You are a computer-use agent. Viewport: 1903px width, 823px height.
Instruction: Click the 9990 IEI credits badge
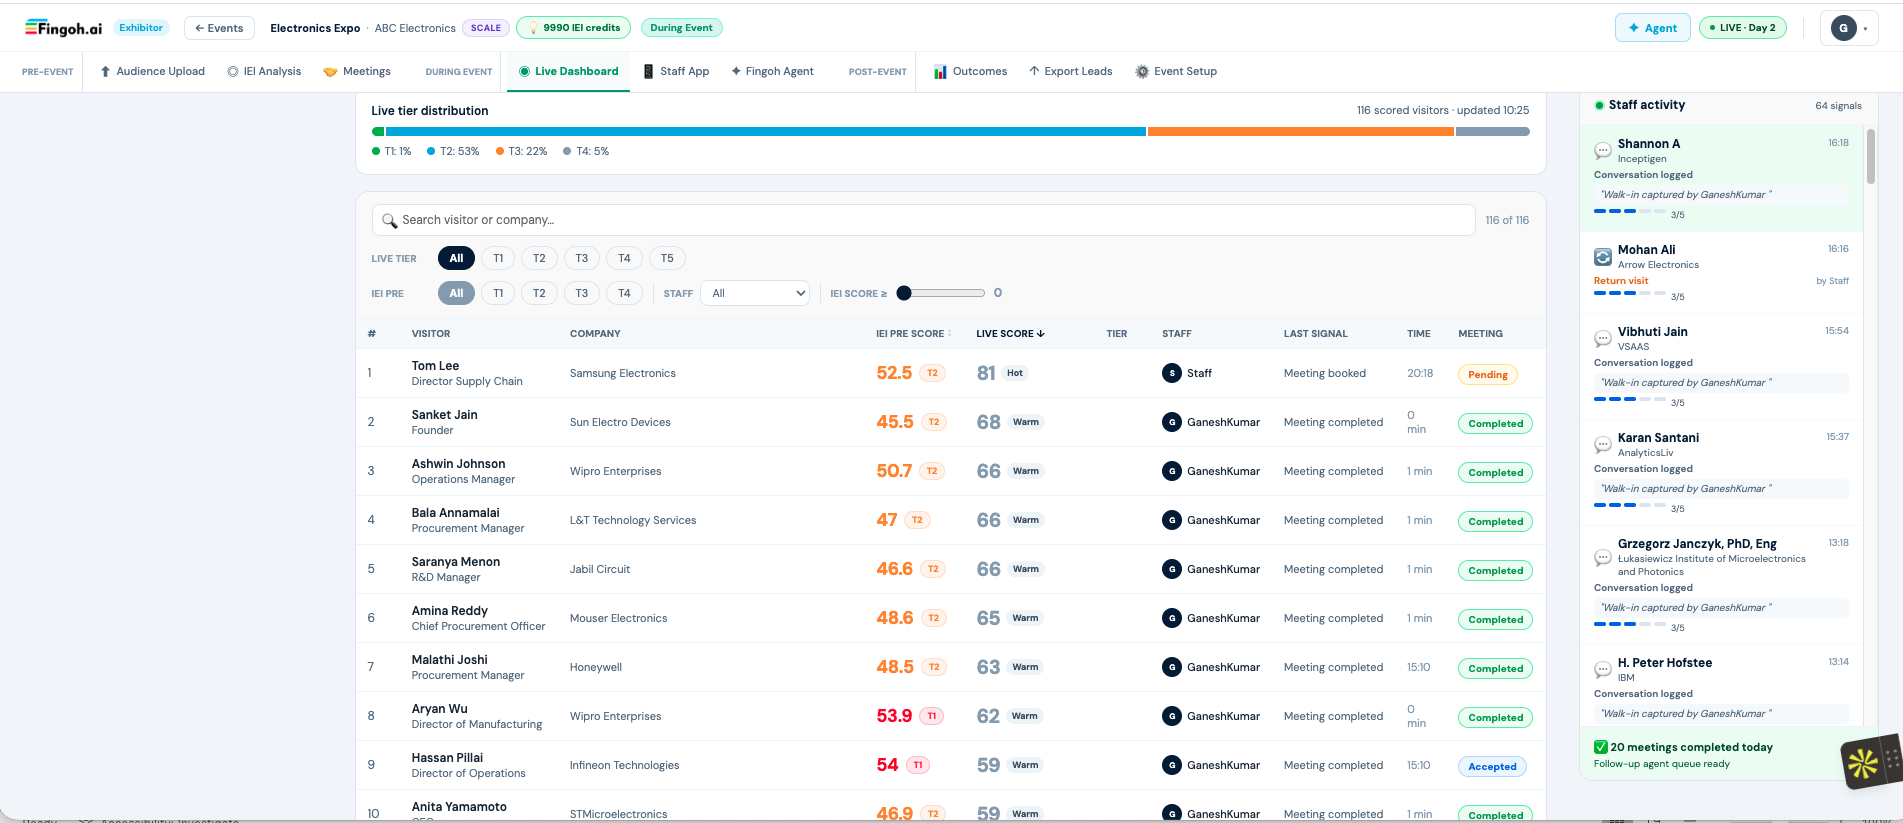point(573,28)
